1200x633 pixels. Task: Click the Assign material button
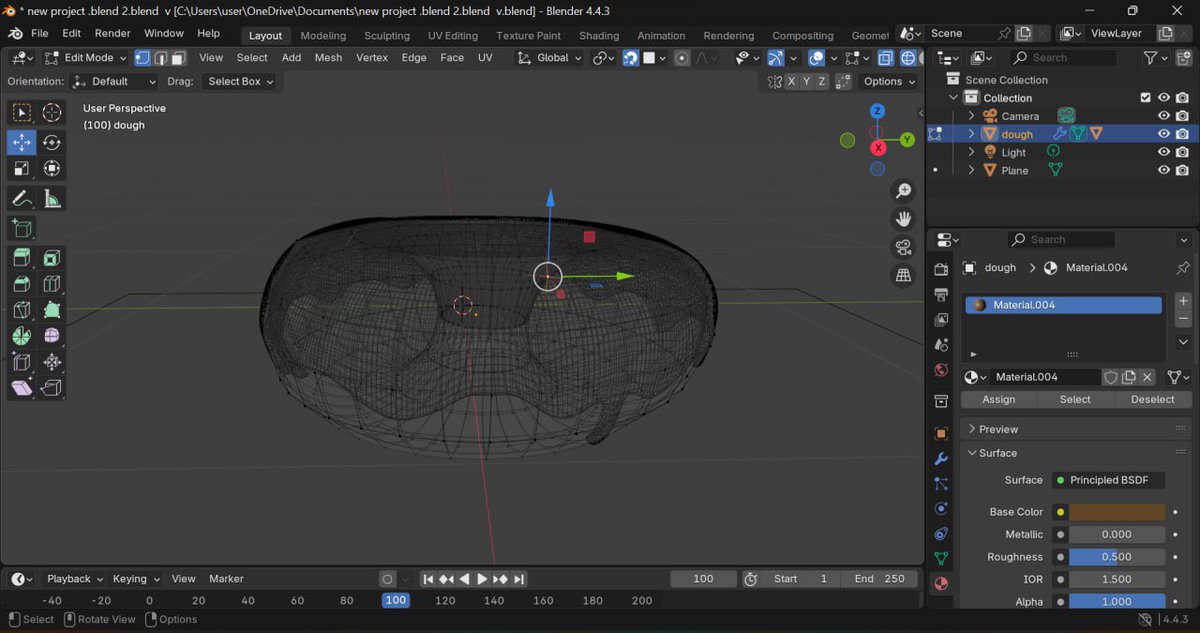(998, 399)
